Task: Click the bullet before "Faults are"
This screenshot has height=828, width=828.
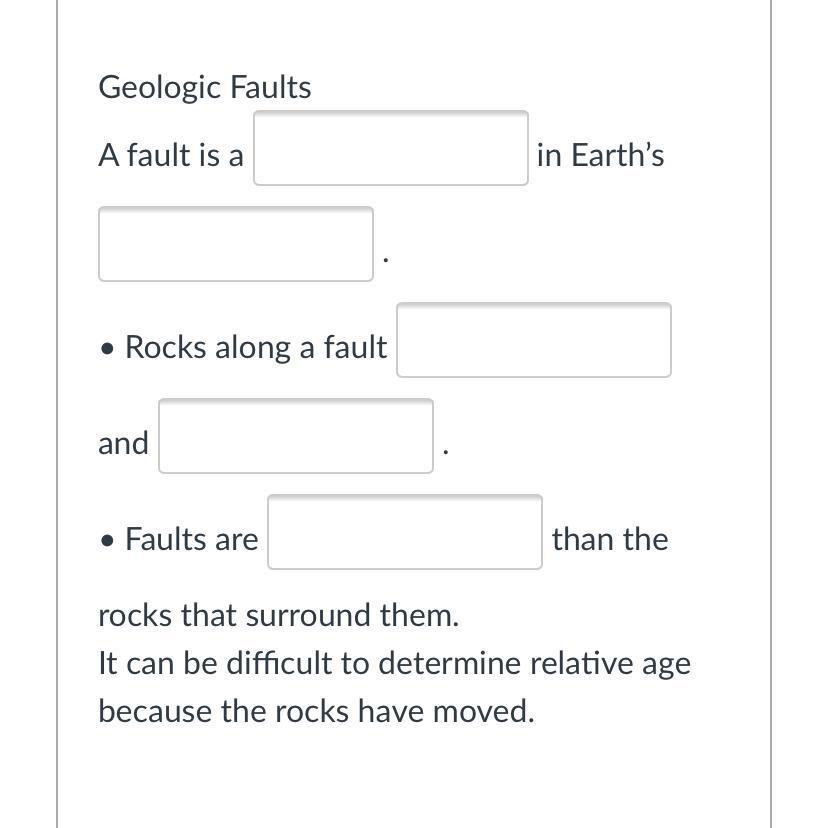Action: 108,541
